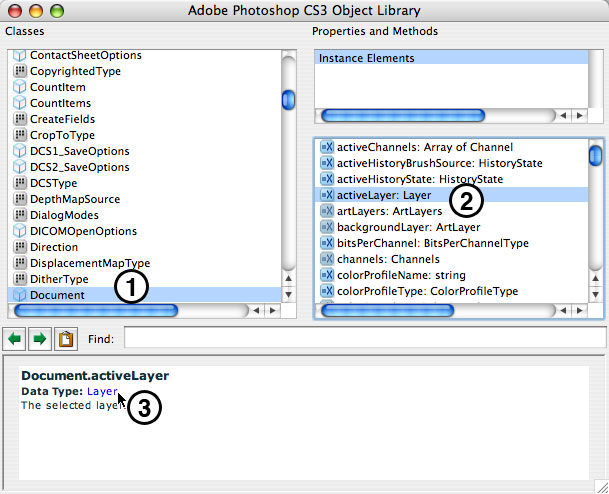Screen dimensions: 609x494
Task: Click the enum icon beside DCSType
Action: click(19, 183)
